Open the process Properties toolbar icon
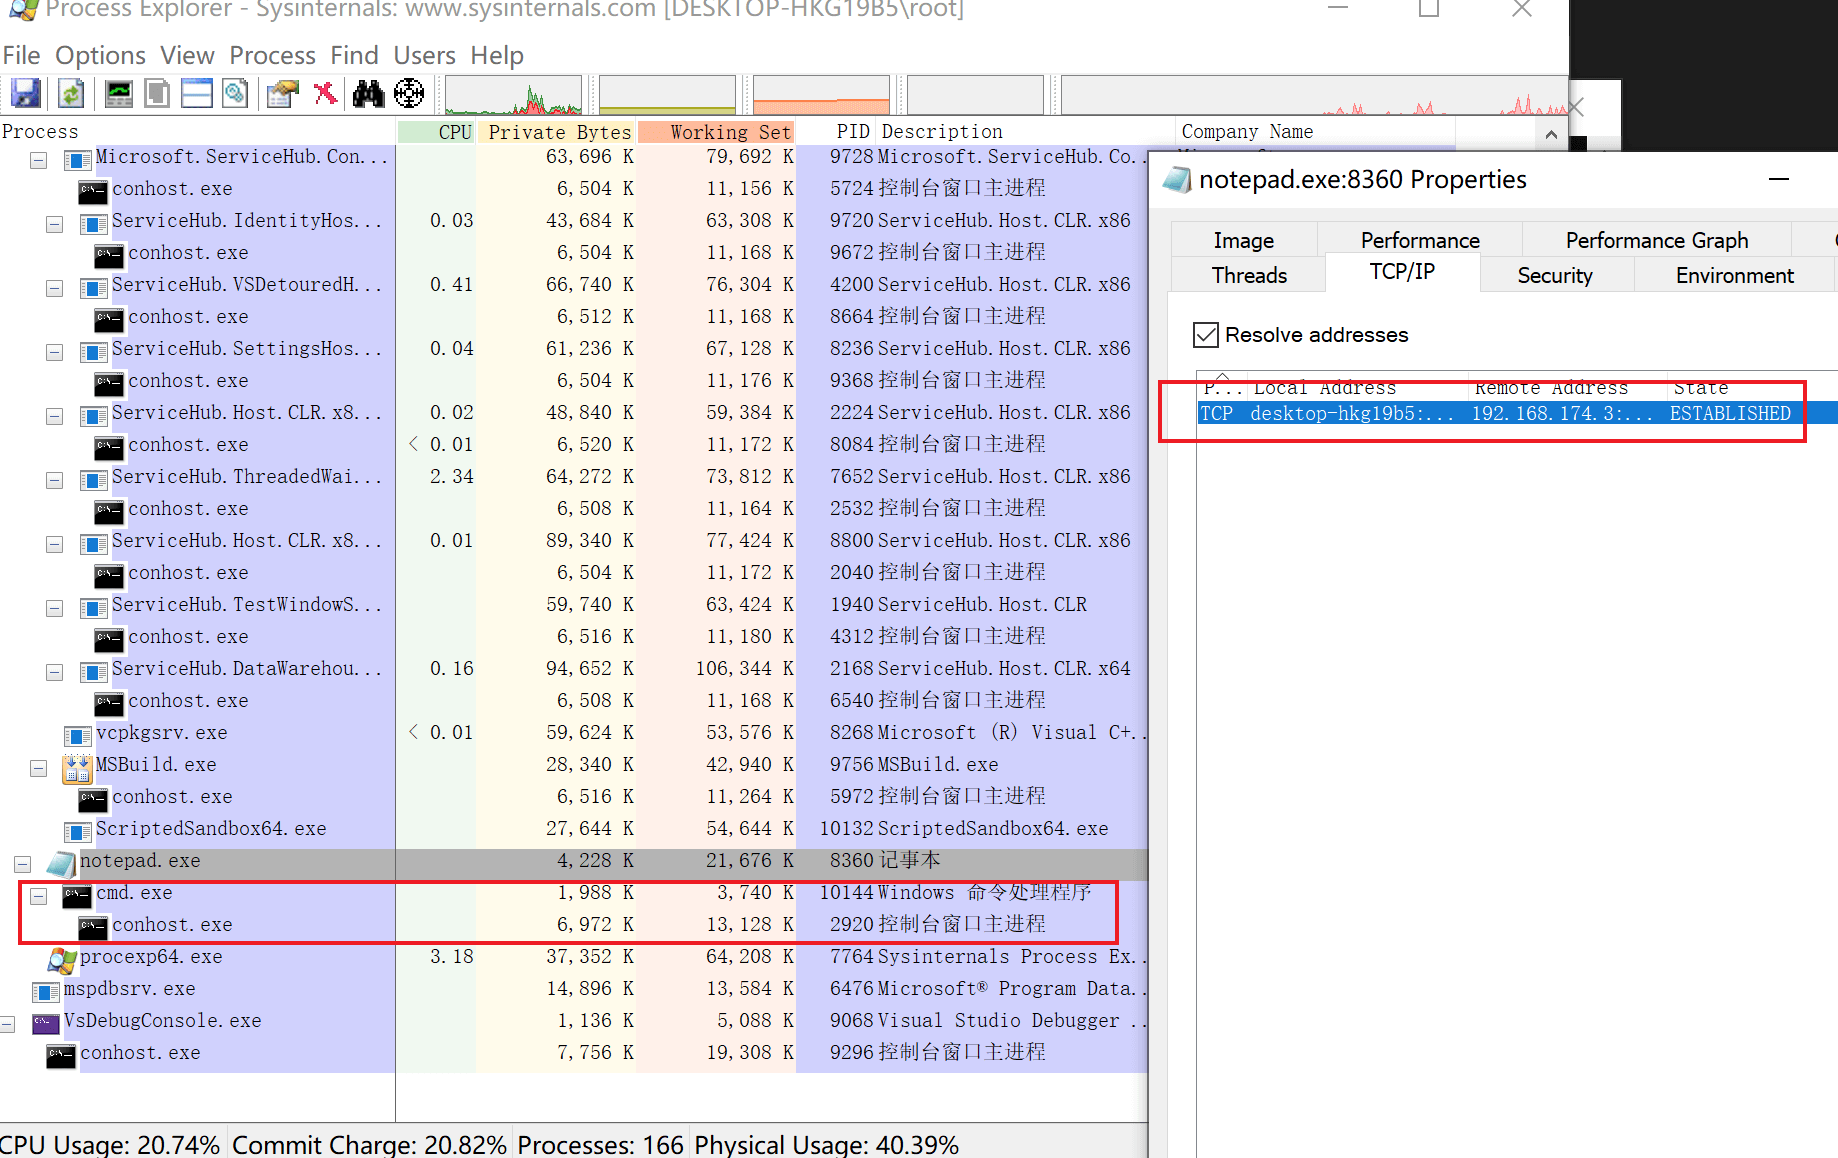 coord(283,94)
